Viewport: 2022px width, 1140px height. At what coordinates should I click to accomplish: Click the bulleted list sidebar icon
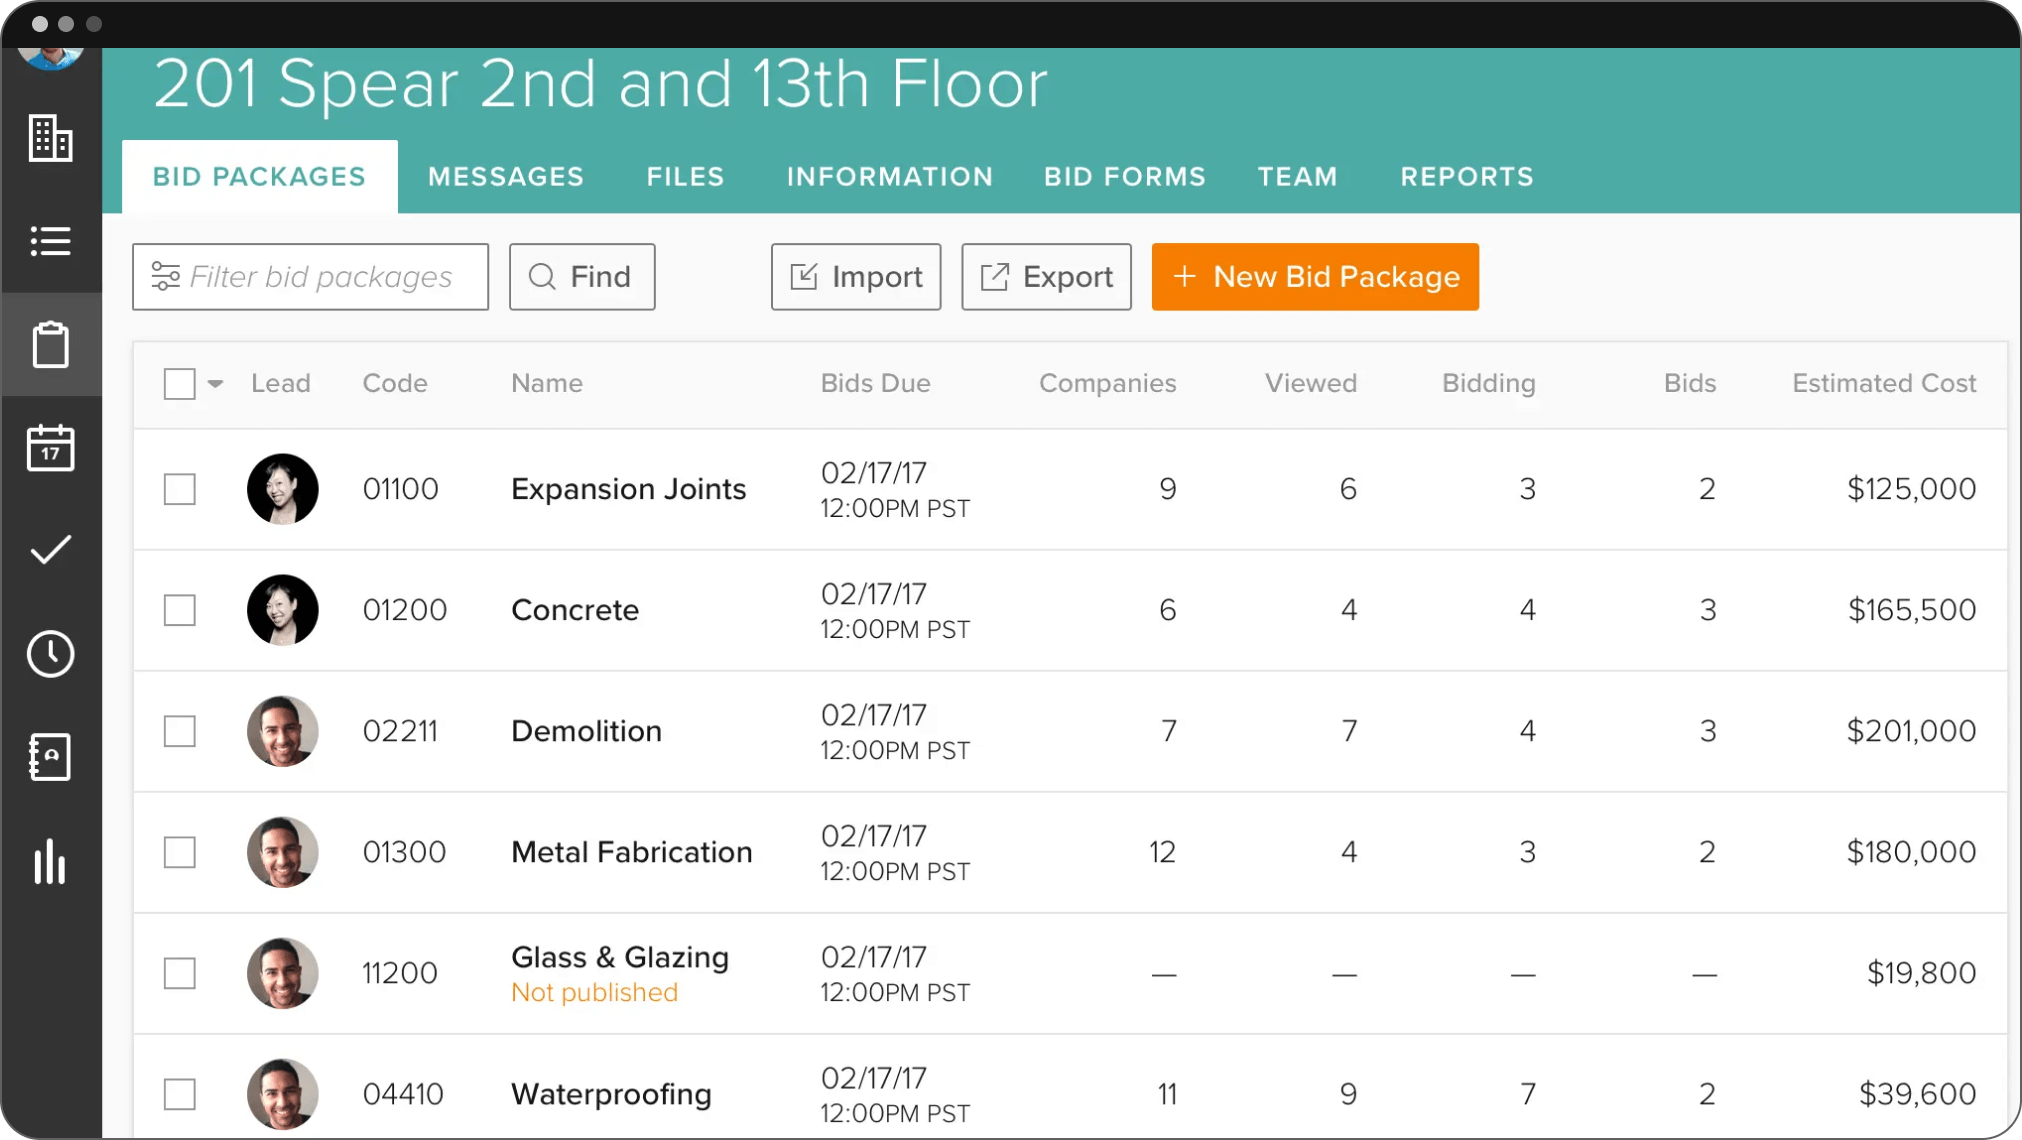(50, 241)
